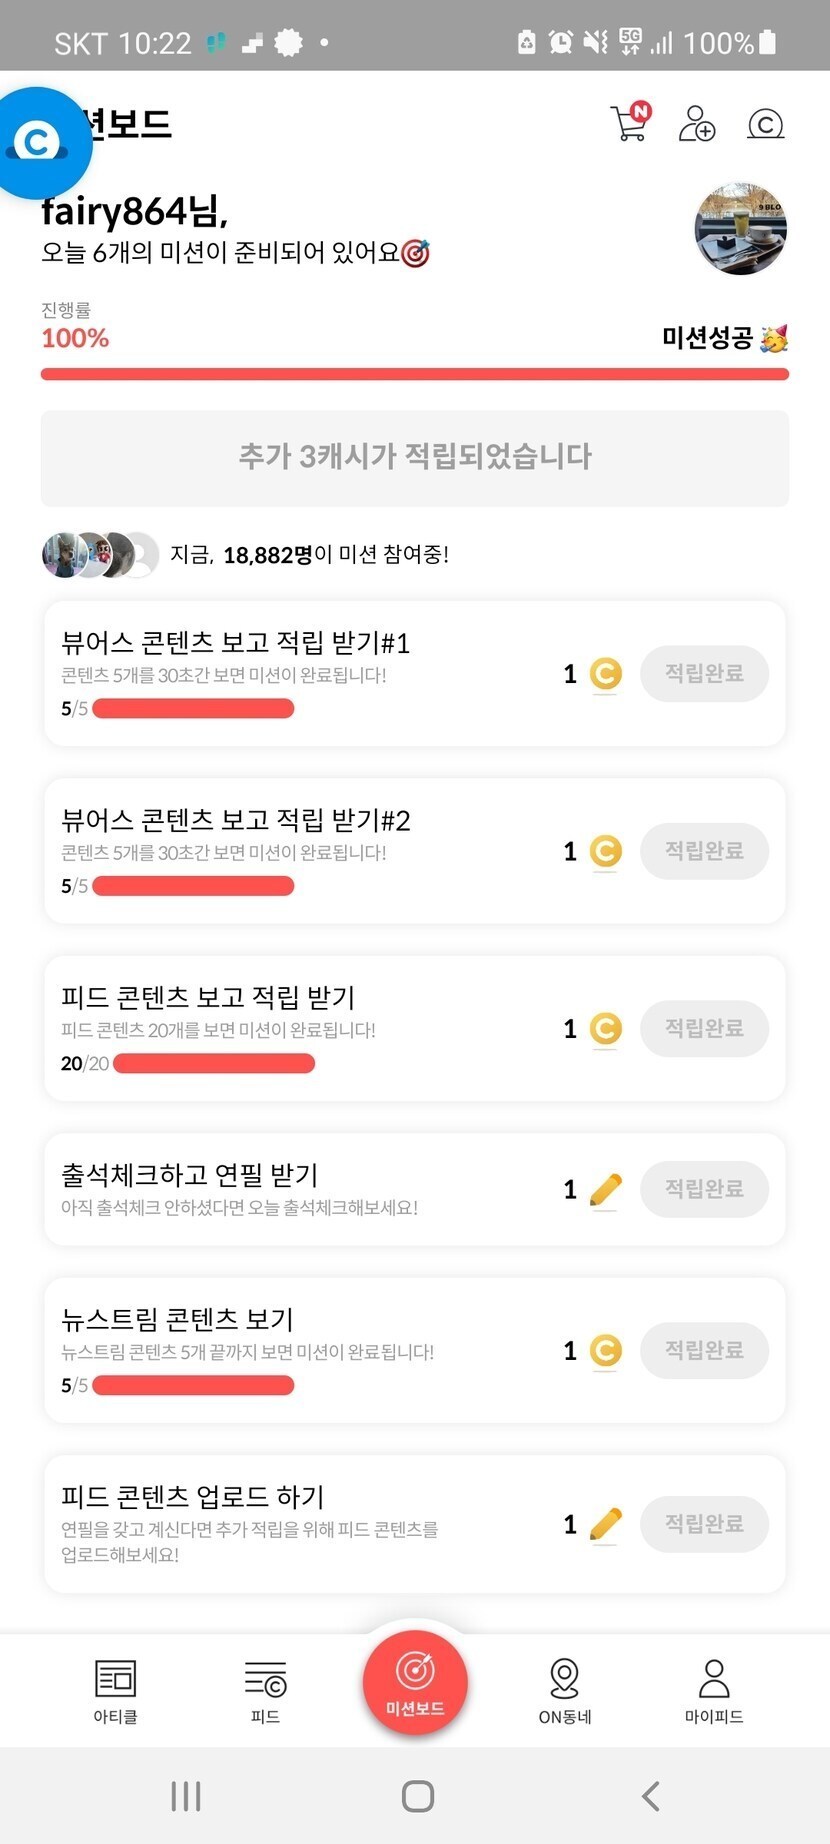
Task: Switch to the 피드 tab
Action: tap(265, 1690)
